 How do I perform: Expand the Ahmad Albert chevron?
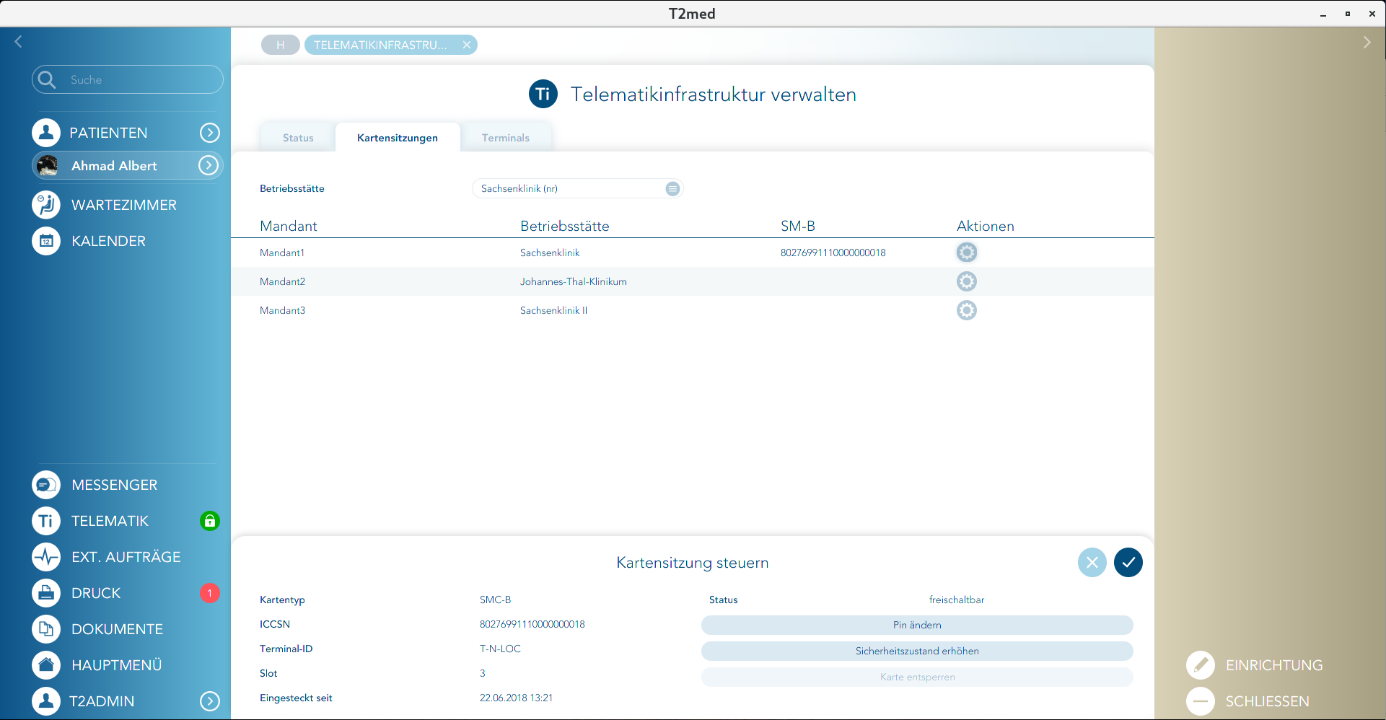tap(209, 166)
